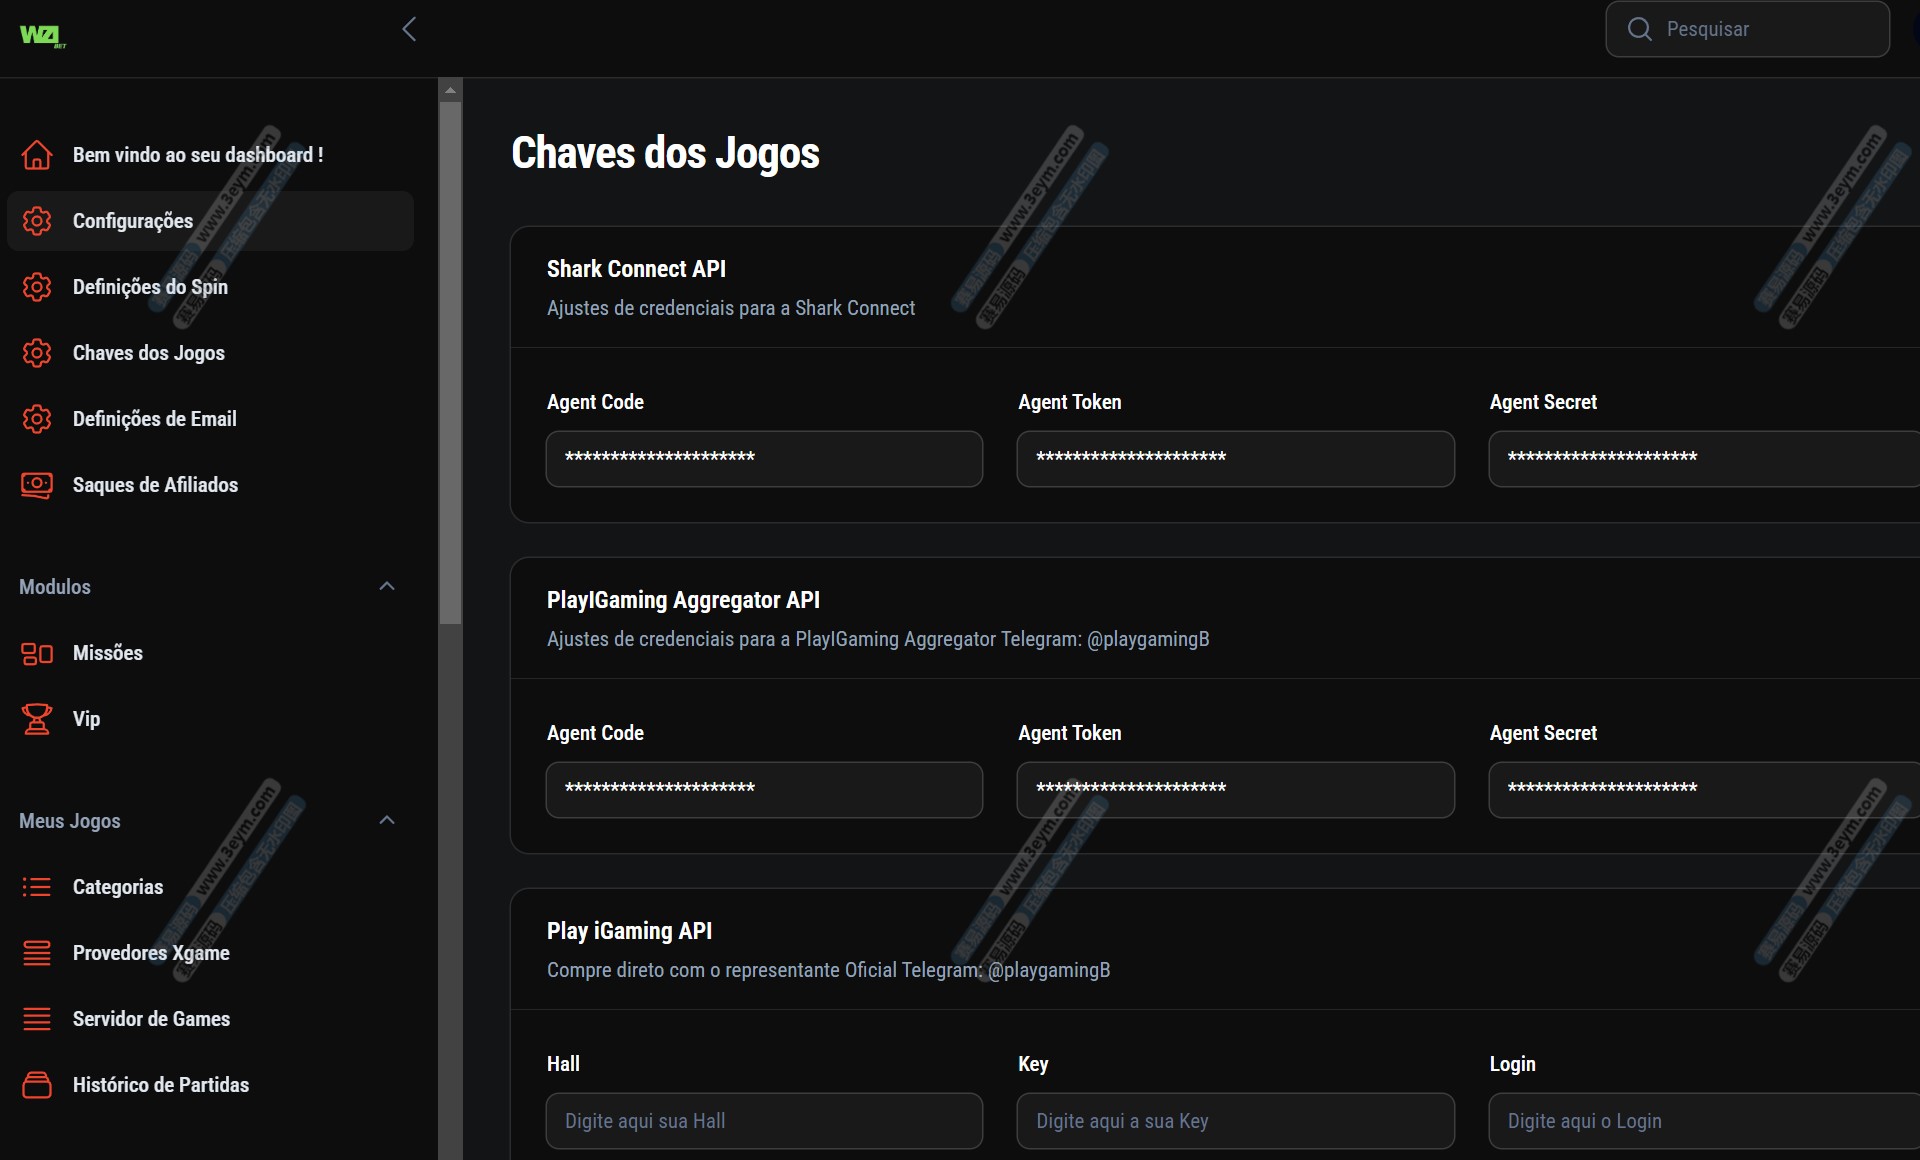Collapse the Meus Jogos section chevron
Image resolution: width=1920 pixels, height=1160 pixels.
point(387,821)
